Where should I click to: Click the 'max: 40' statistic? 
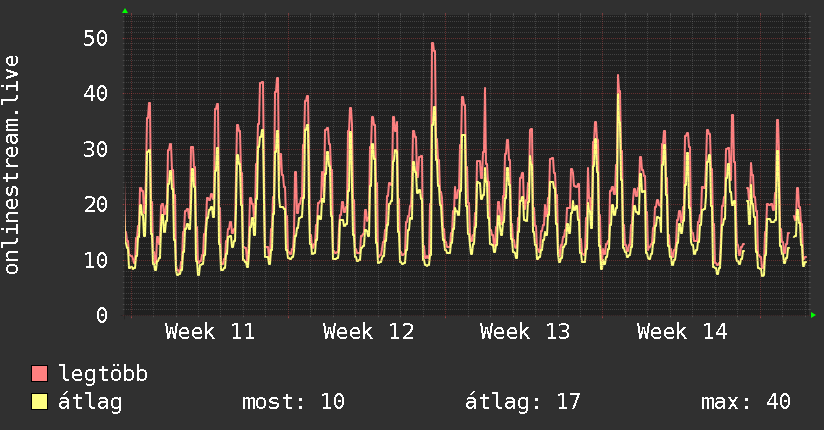(x=746, y=402)
